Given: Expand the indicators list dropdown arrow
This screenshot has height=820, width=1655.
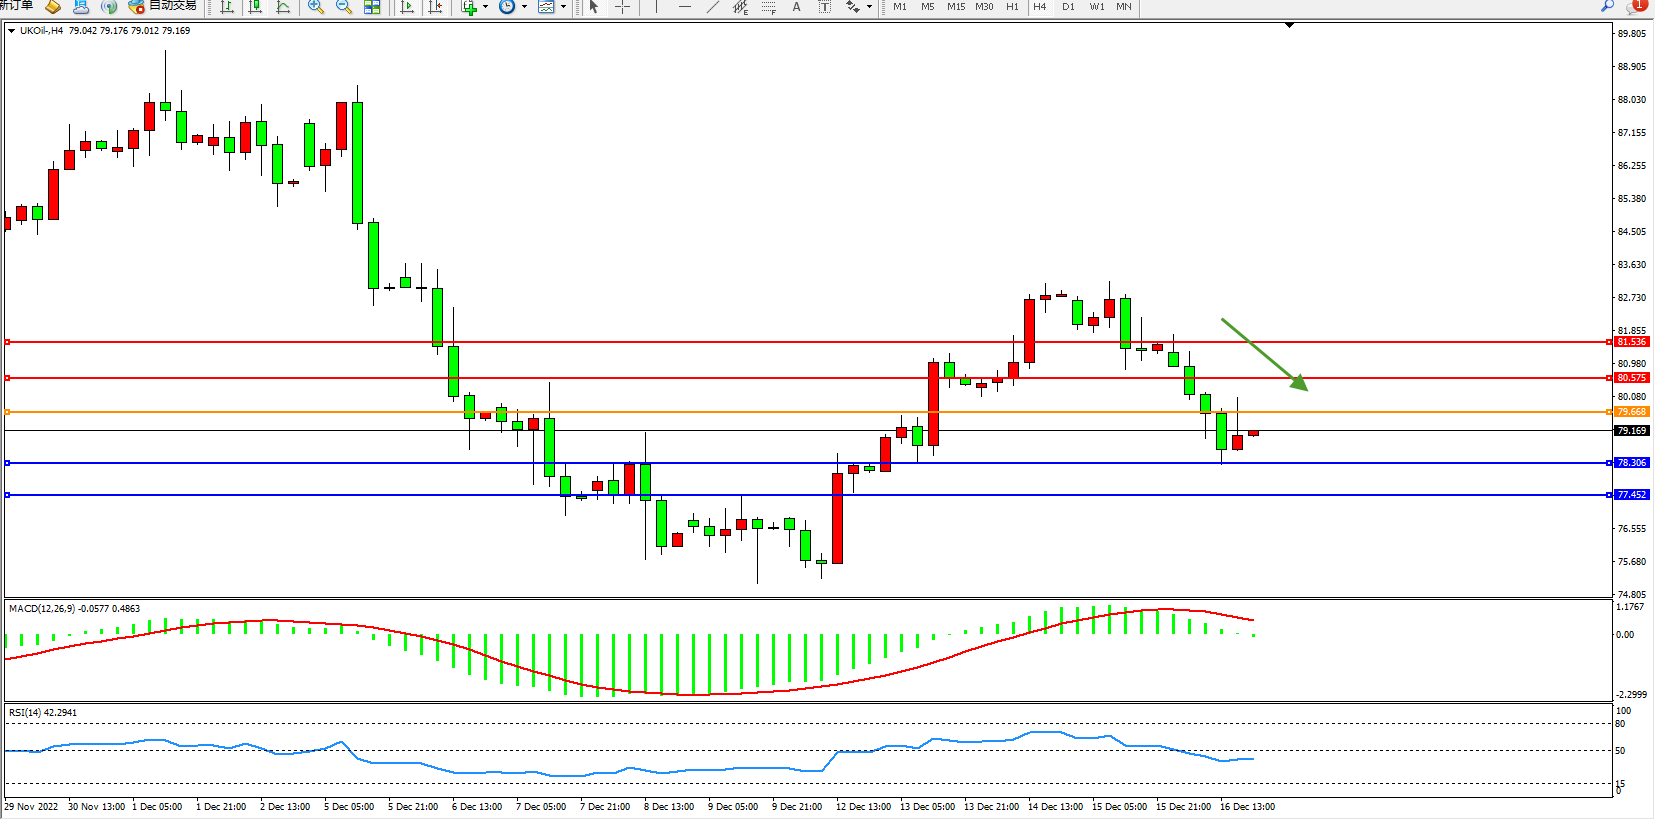Looking at the screenshot, I should click(486, 7).
